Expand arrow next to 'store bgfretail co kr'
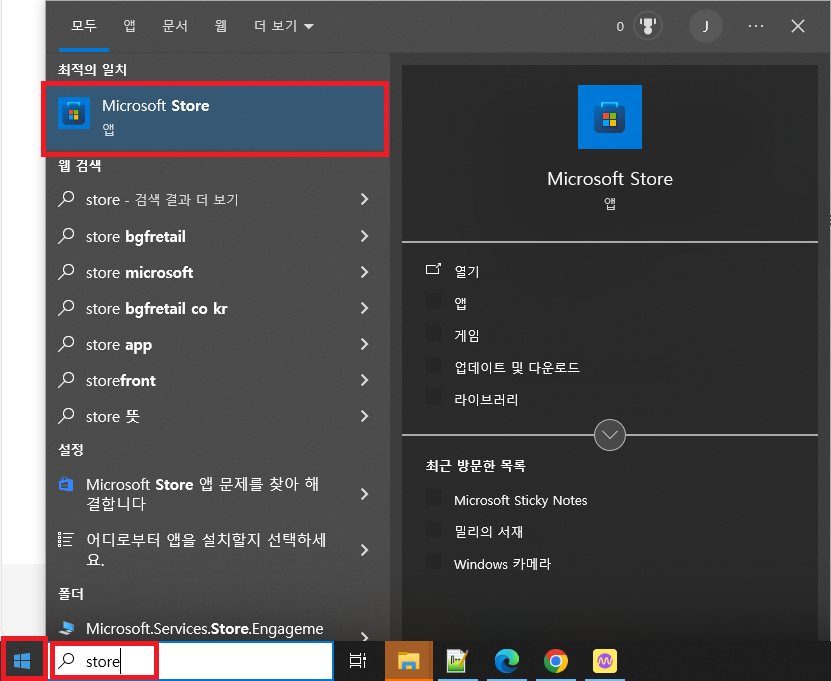 [x=364, y=308]
